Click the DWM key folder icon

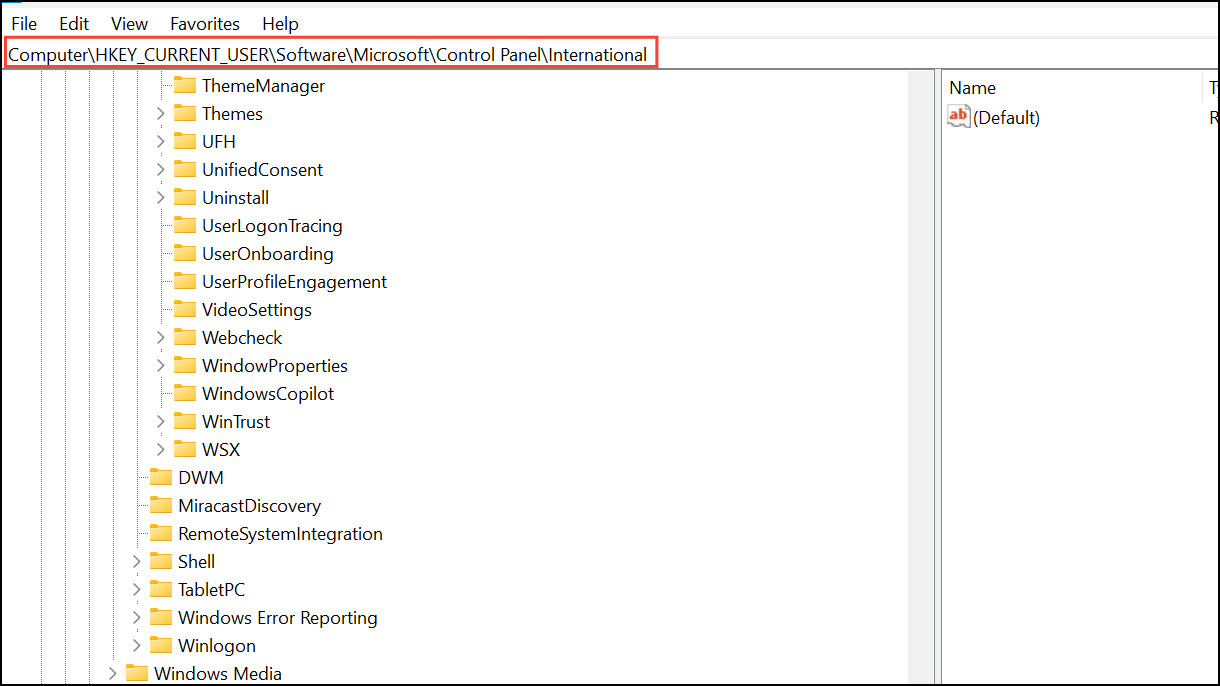coord(161,477)
